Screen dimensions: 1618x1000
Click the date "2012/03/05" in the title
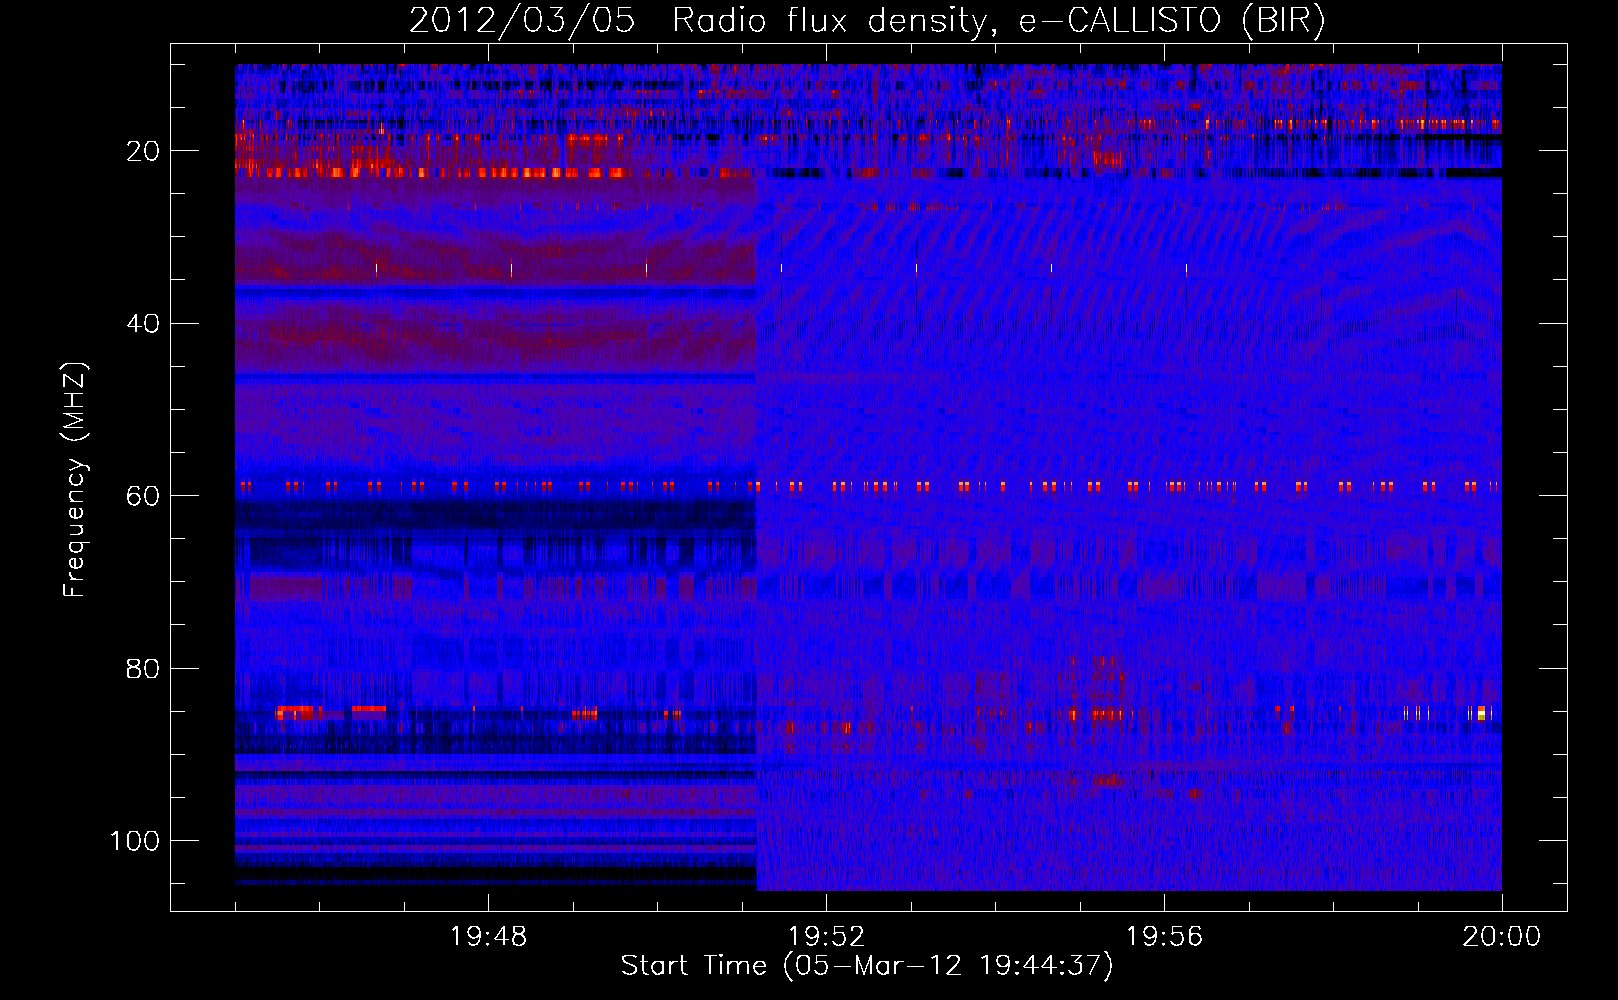[x=522, y=21]
